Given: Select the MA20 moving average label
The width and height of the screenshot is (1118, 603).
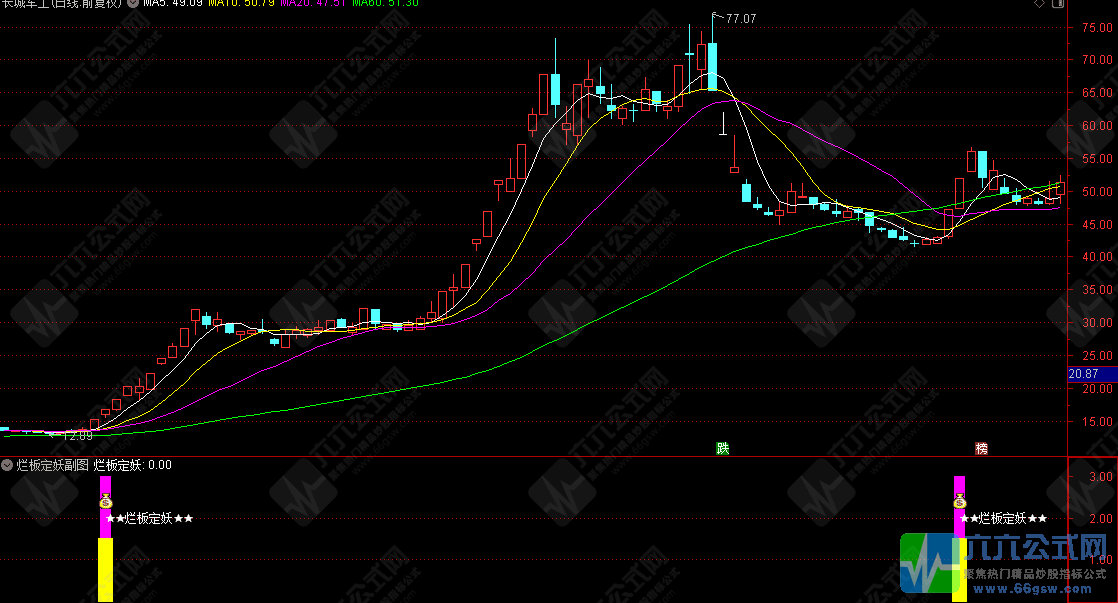Looking at the screenshot, I should point(313,4).
